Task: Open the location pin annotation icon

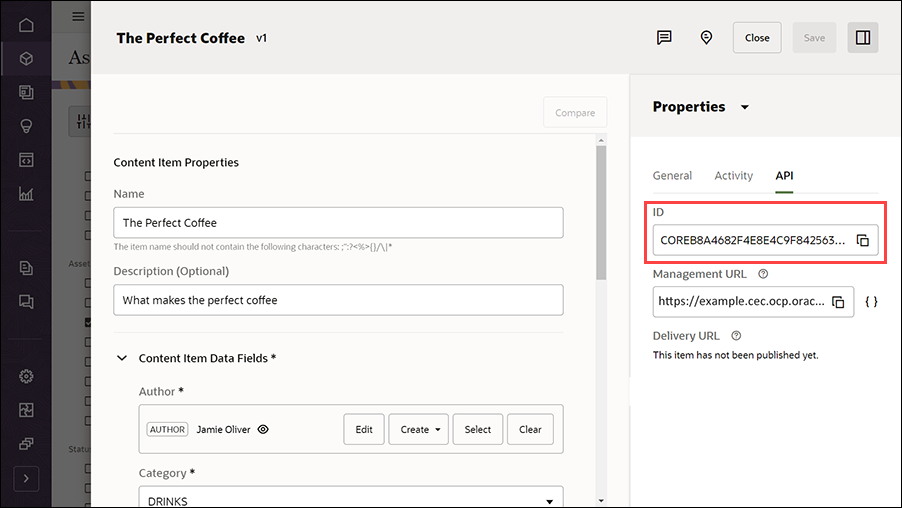Action: pos(706,38)
